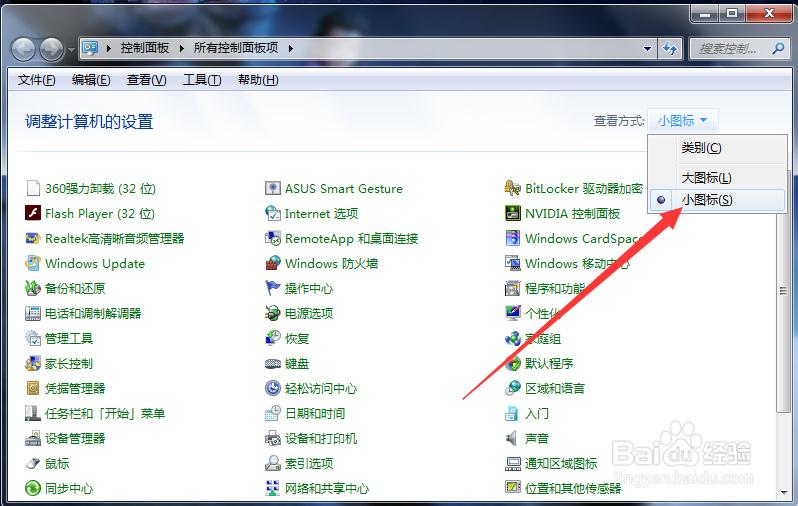Screen dimensions: 798x506
Task: Open the 设备和打印机 icon
Action: (273, 438)
